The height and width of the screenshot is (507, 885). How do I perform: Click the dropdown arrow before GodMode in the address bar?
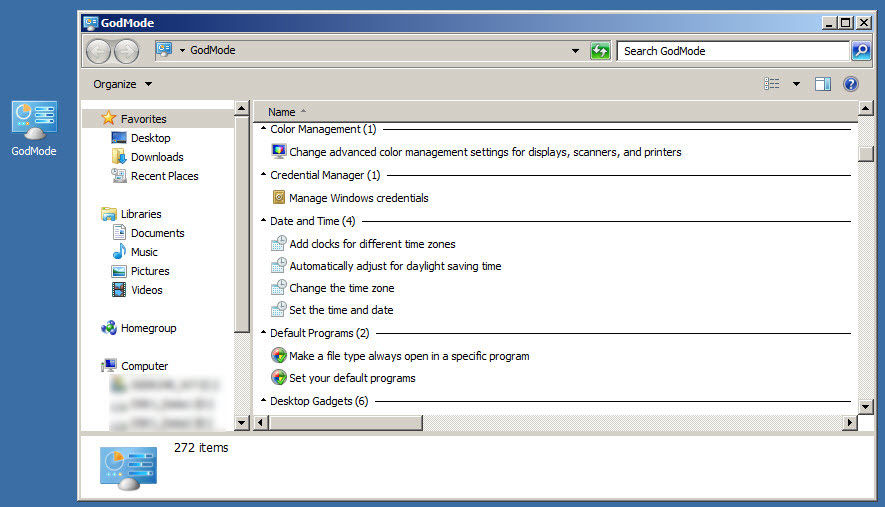[182, 50]
